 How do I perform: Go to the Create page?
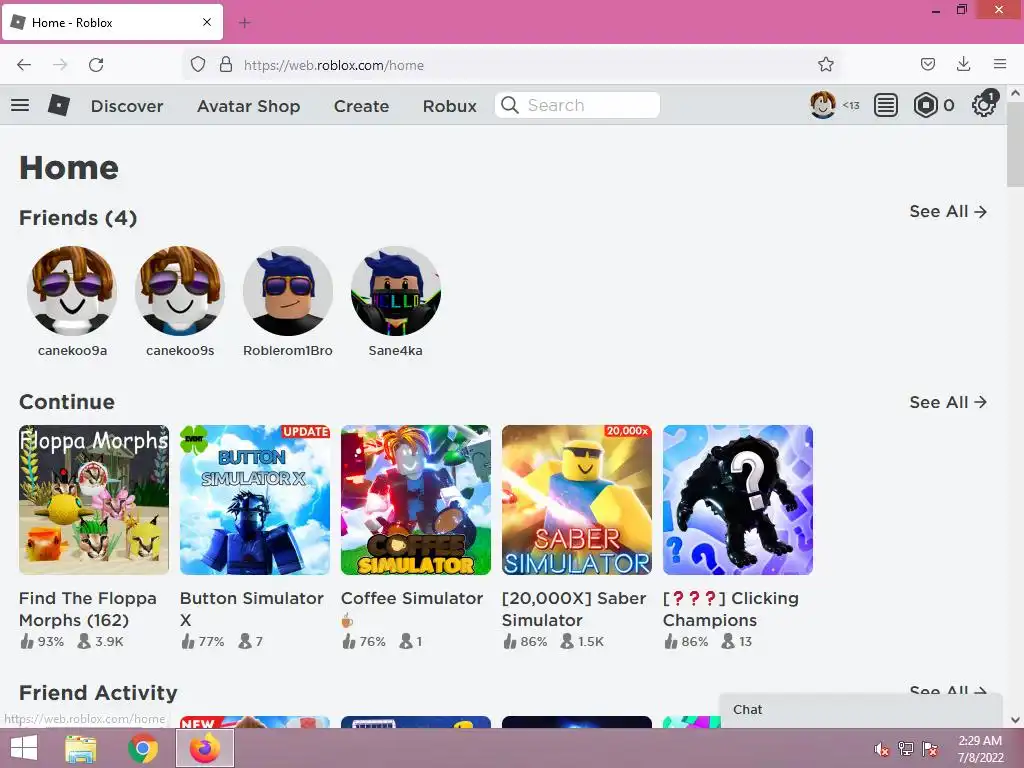coord(361,106)
